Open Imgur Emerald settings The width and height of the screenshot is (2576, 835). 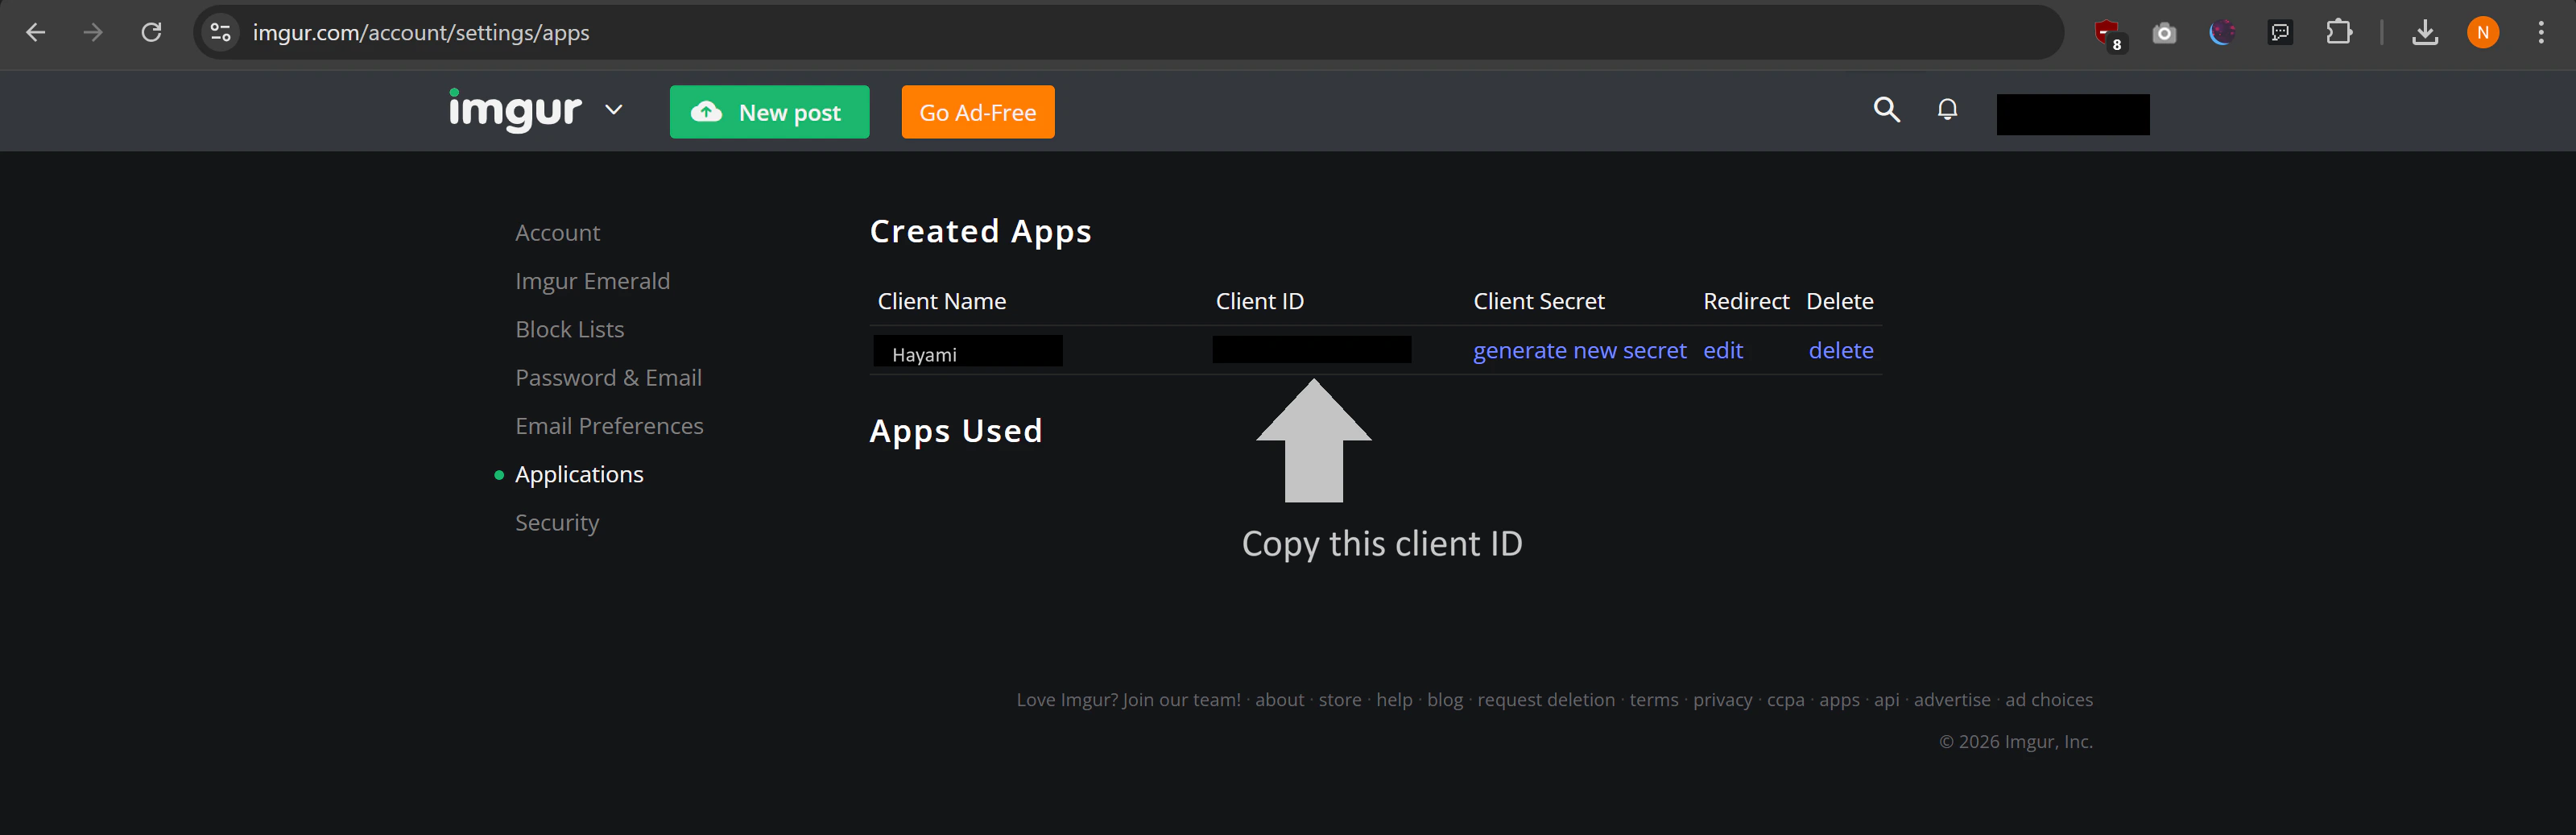tap(592, 281)
